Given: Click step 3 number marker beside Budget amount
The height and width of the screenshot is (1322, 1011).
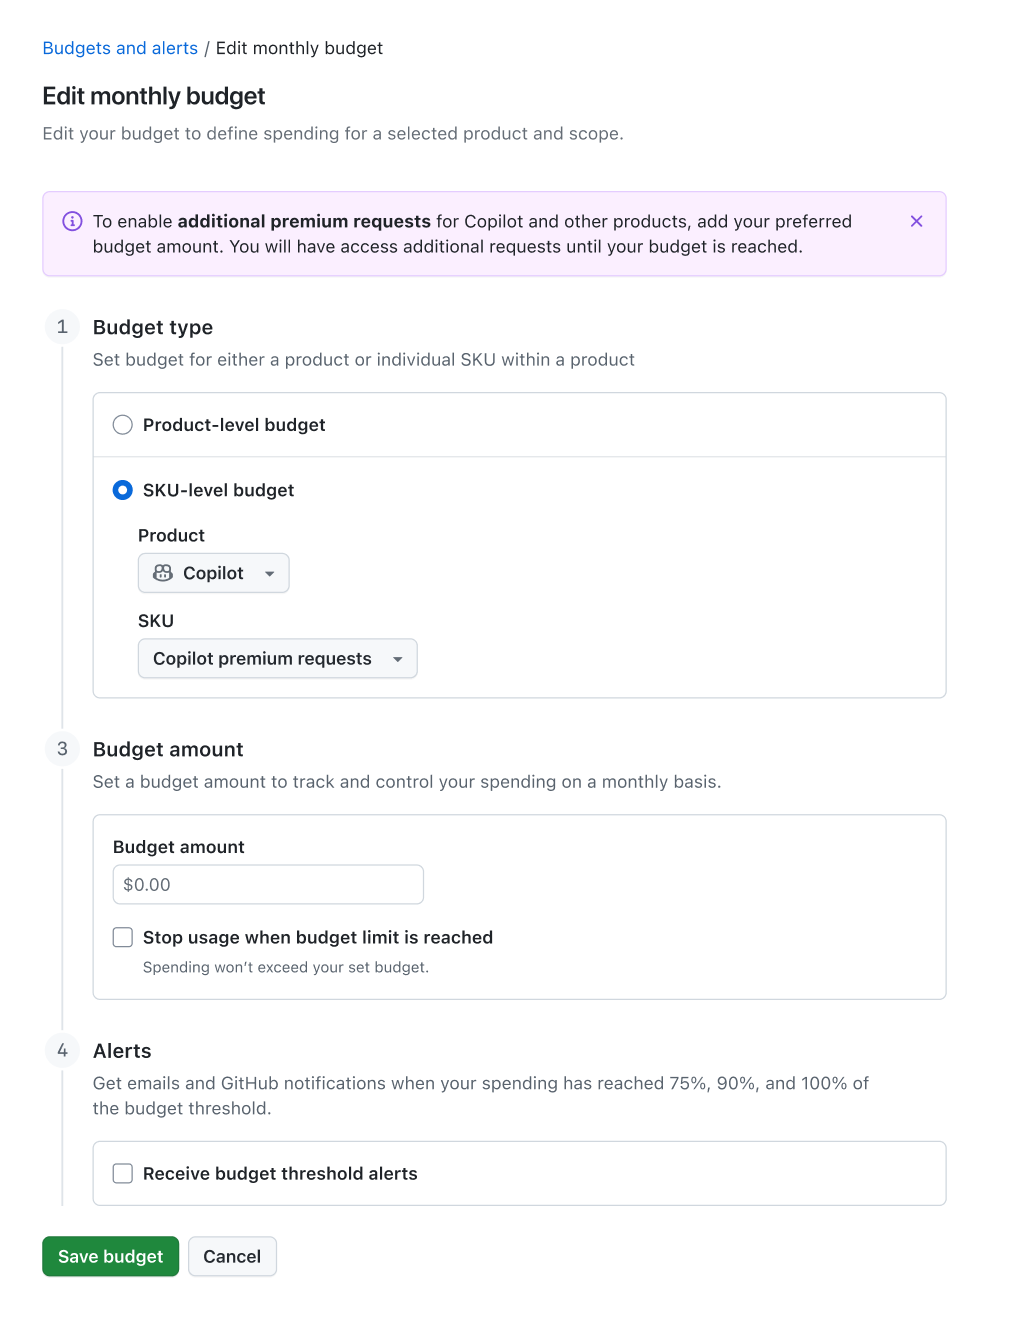Looking at the screenshot, I should coord(62,749).
